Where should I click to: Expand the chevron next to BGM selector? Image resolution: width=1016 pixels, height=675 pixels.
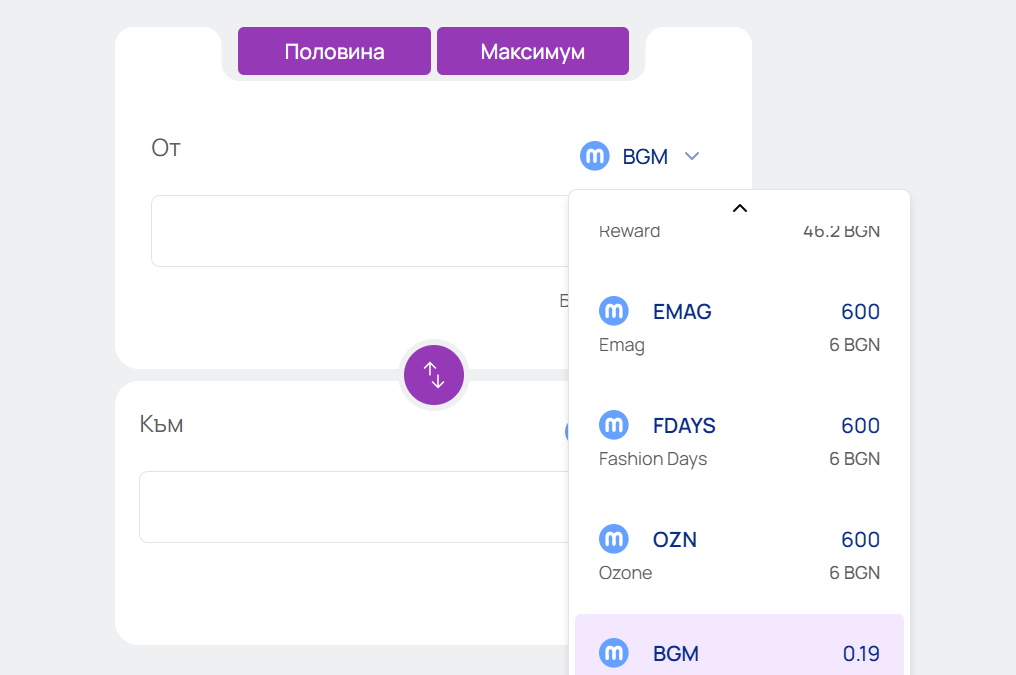click(692, 156)
